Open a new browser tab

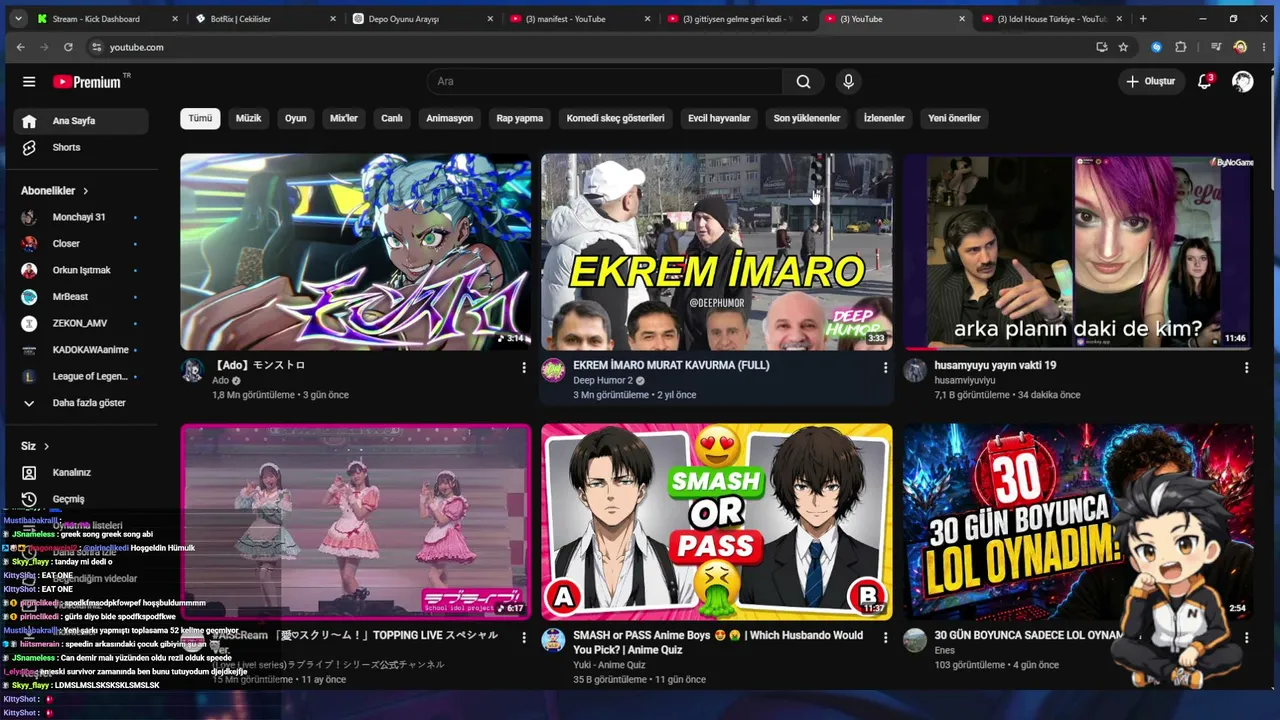pos(1143,19)
